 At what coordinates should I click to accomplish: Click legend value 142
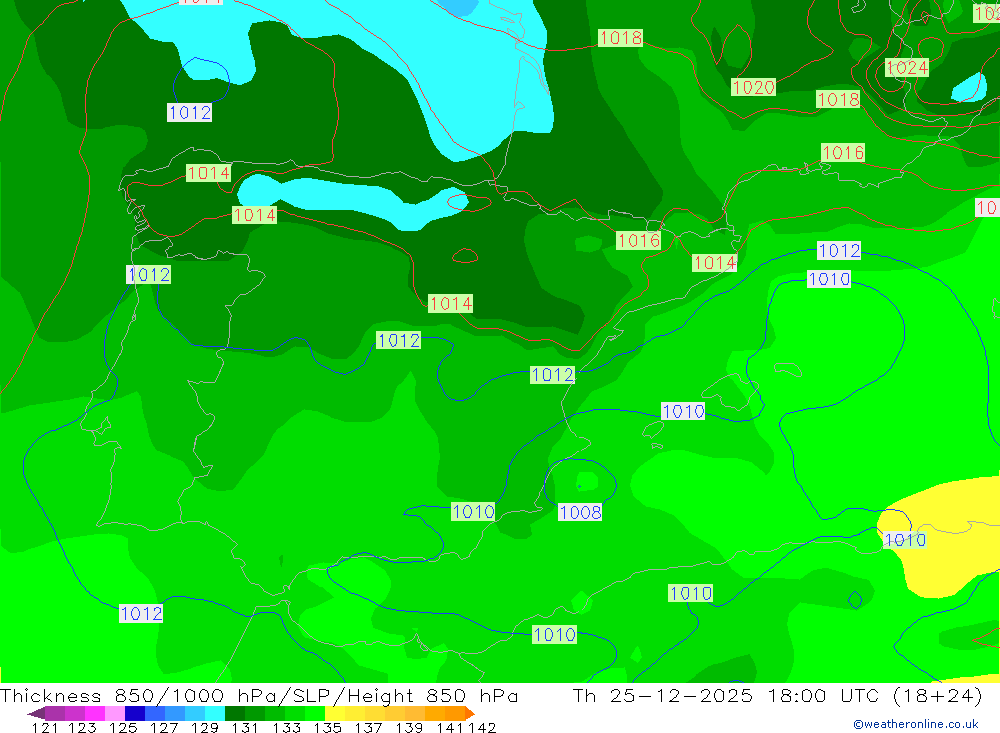[482, 727]
